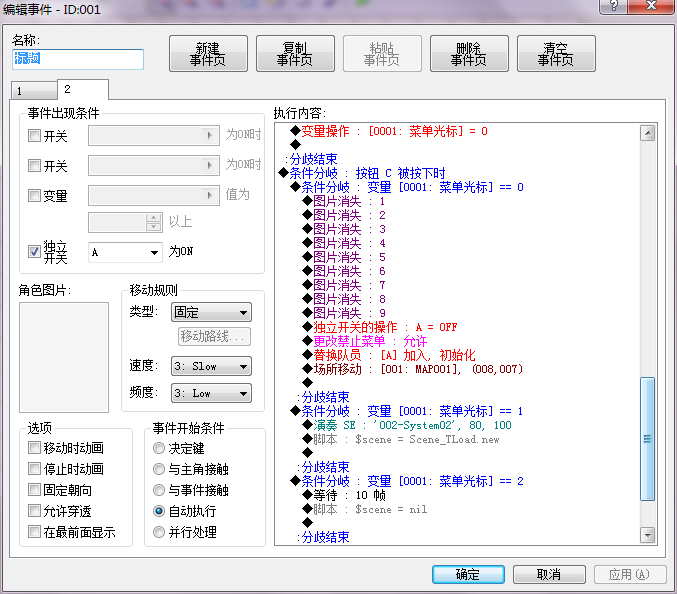
Task: Enable the first 开关 condition checkbox
Action: coord(35,136)
